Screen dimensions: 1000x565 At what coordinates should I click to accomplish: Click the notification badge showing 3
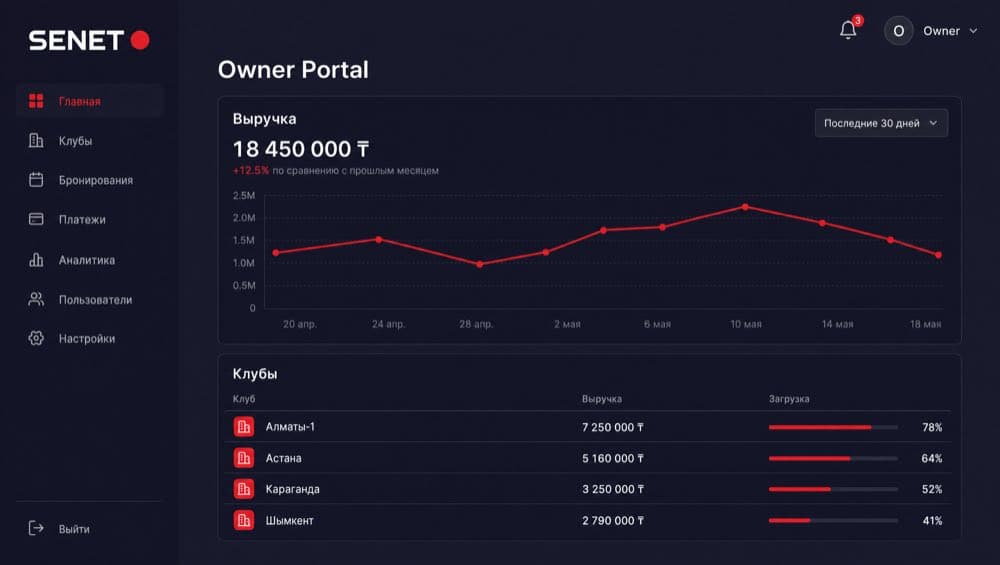coord(858,20)
